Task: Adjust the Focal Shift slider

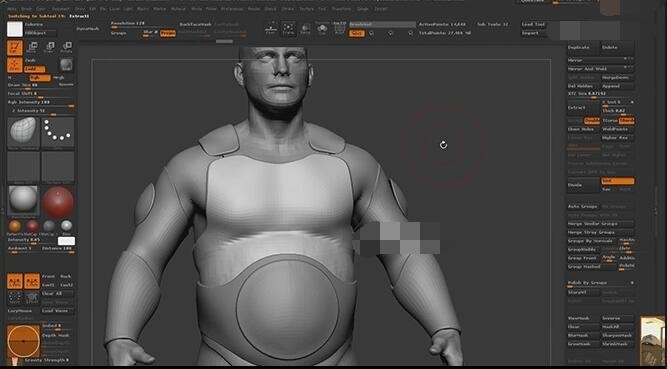Action: tap(41, 94)
